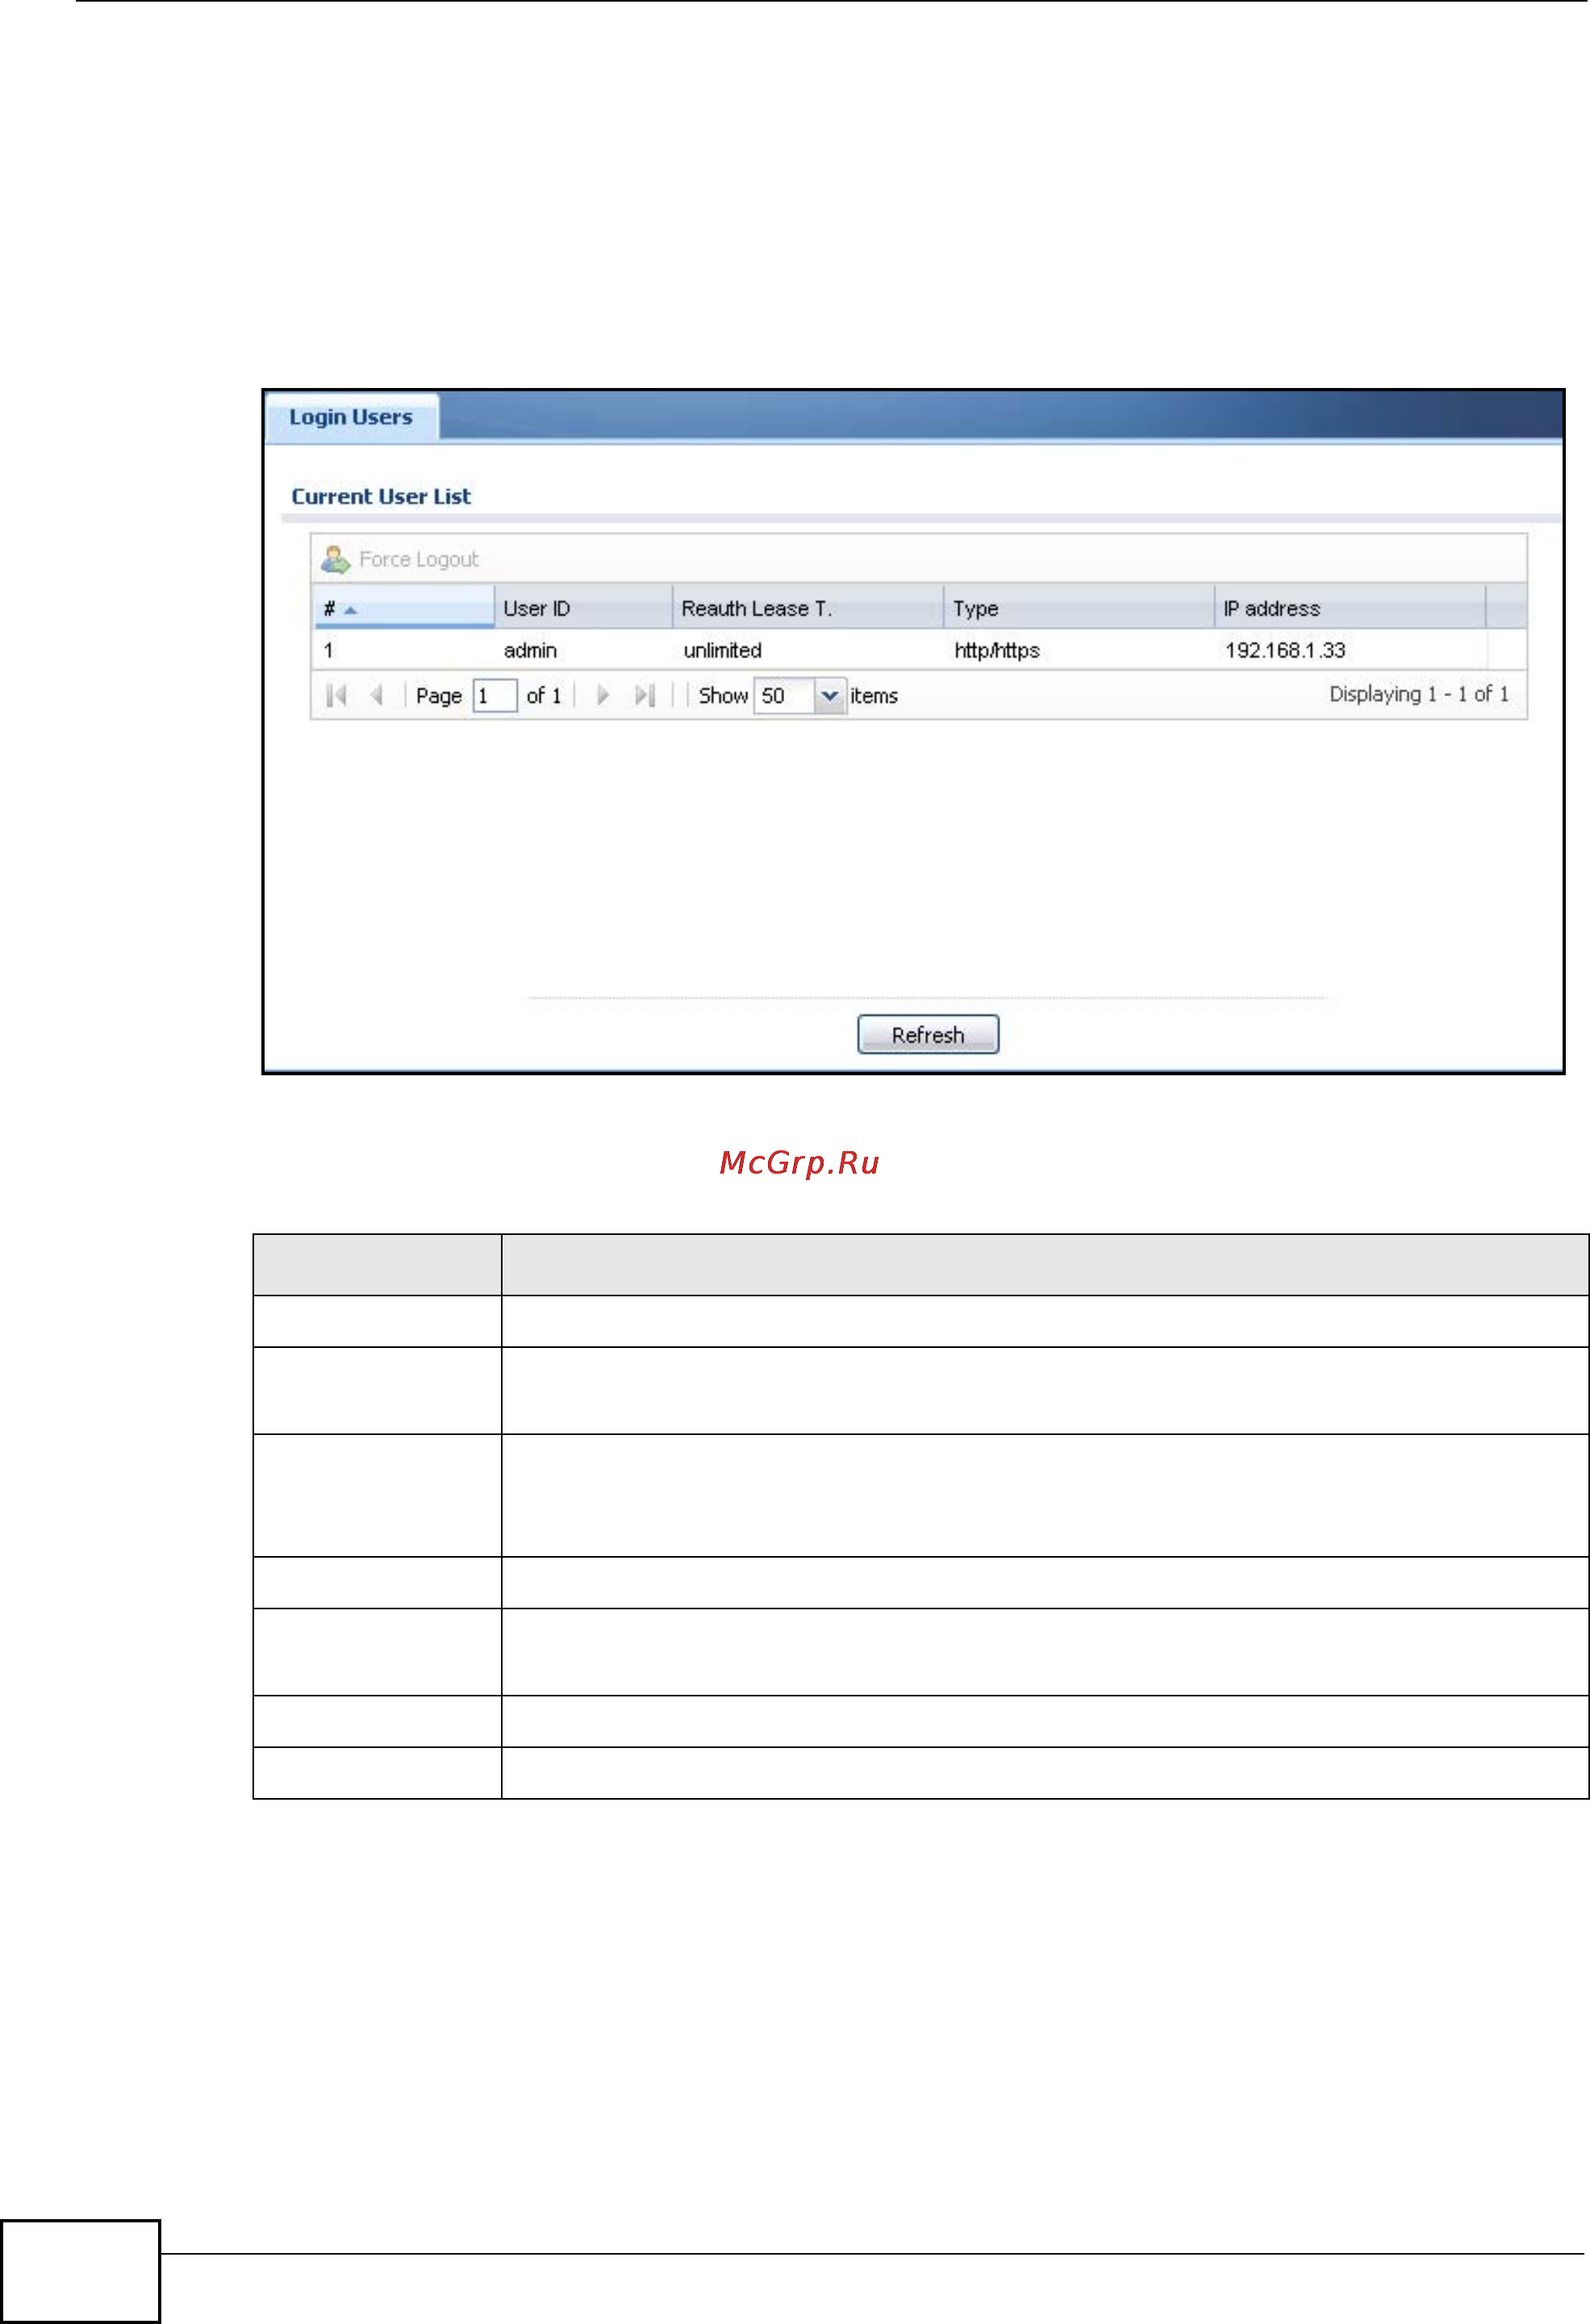Screen dimensions: 1590x2324
Task: Click the Current User List heading
Action: coord(381,496)
